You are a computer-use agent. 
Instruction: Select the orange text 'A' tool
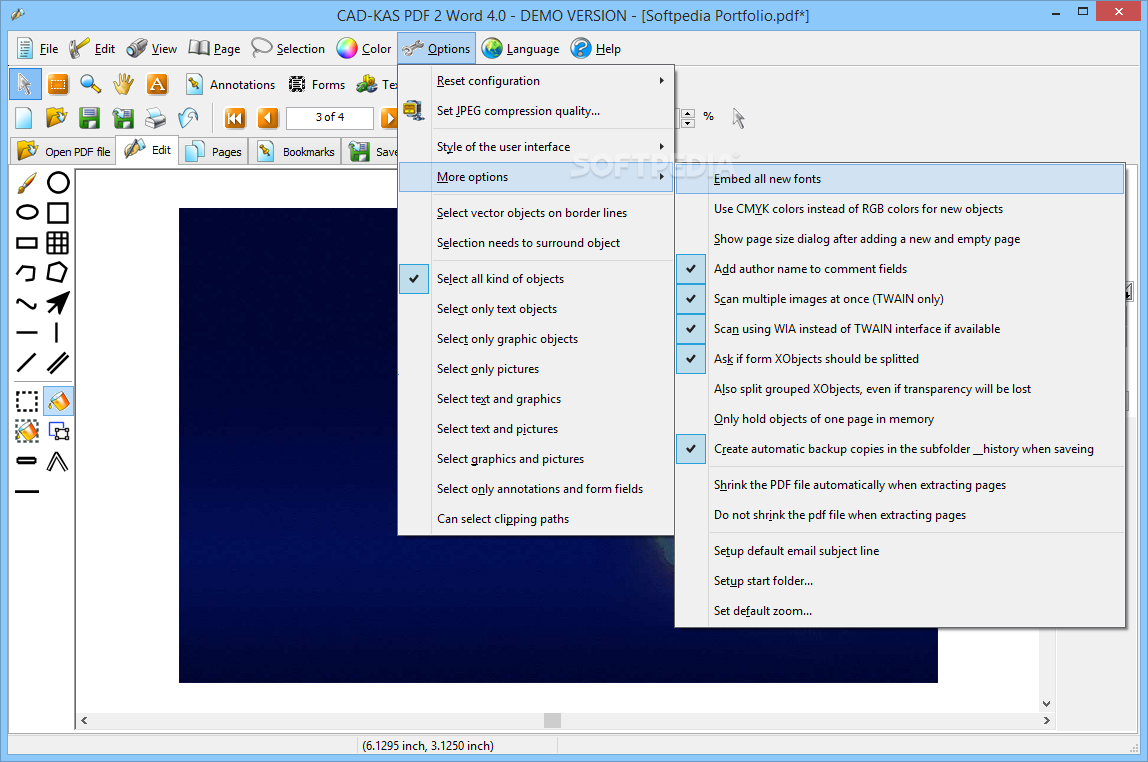pyautogui.click(x=157, y=84)
